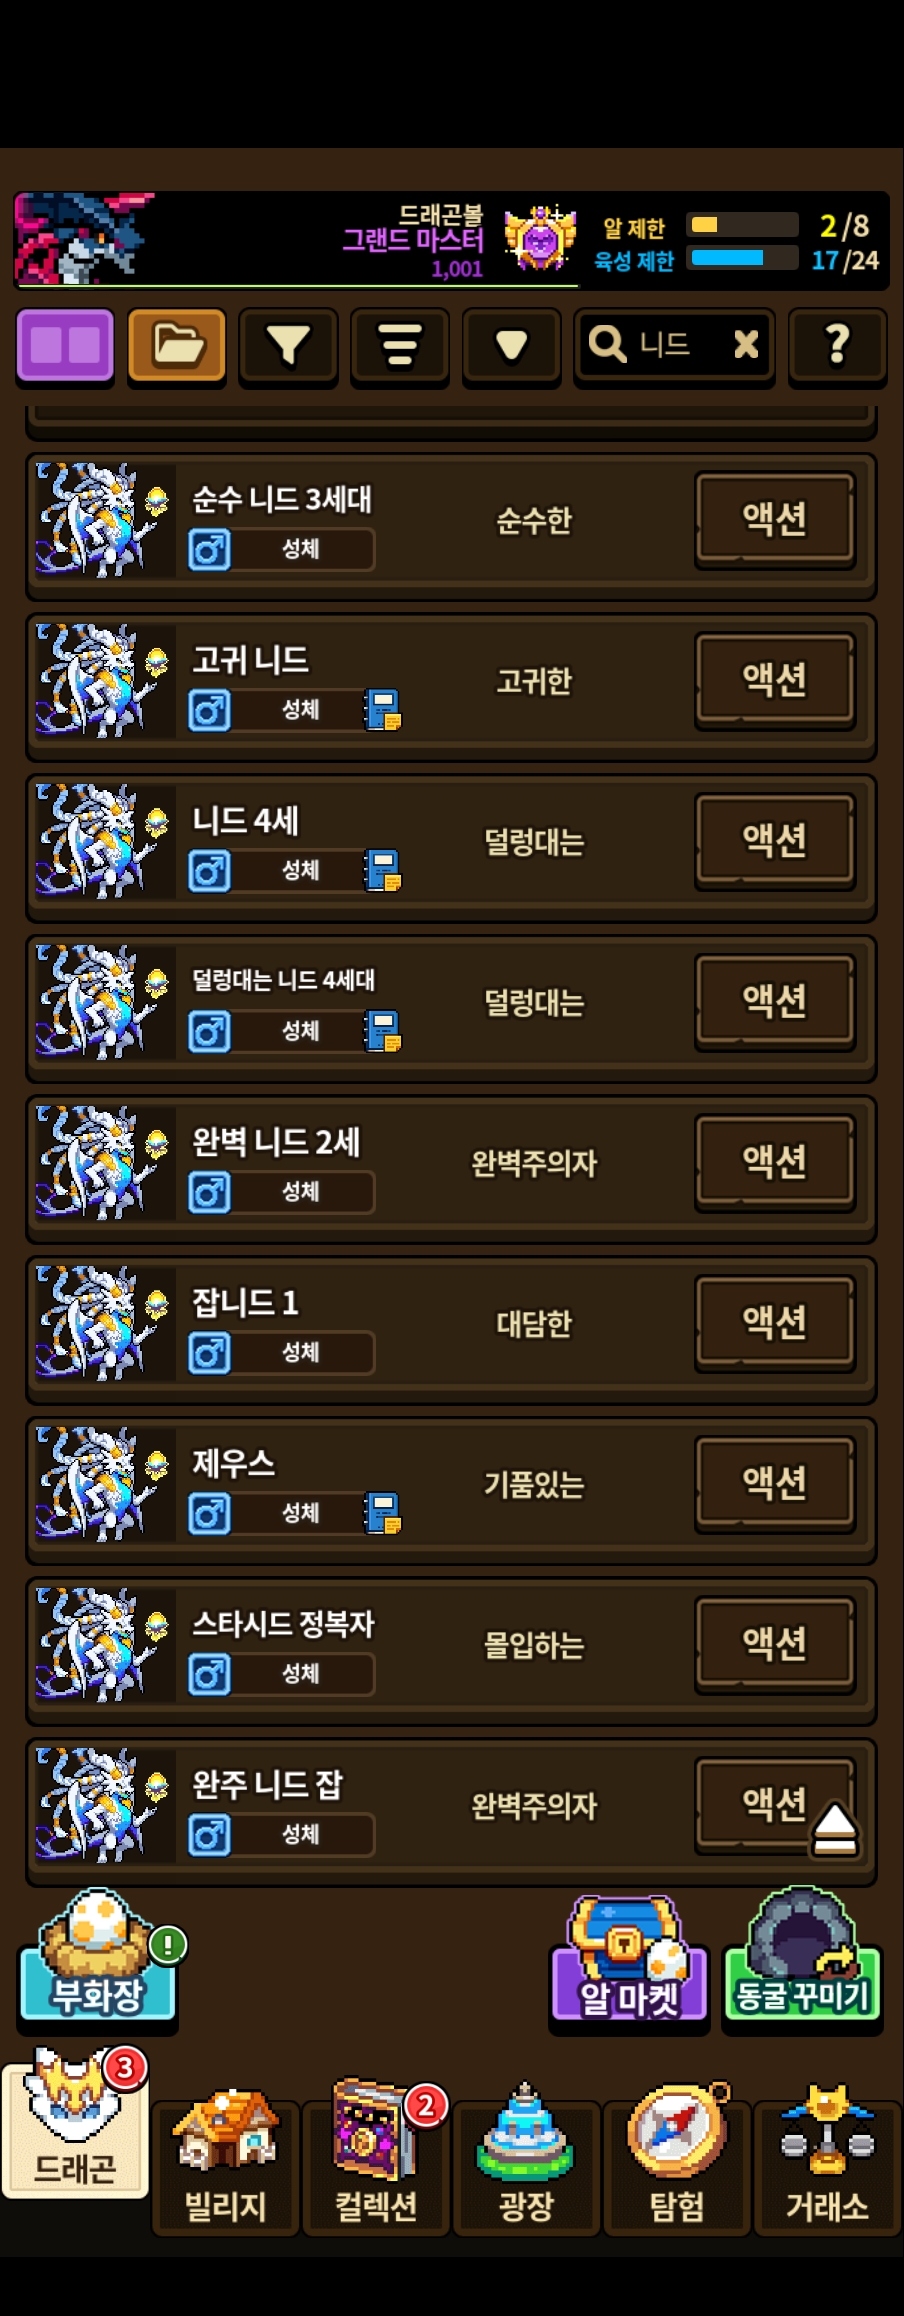Click the memo note icon on 고귀 니드
Viewport: 904px width, 2316px height.
point(383,710)
